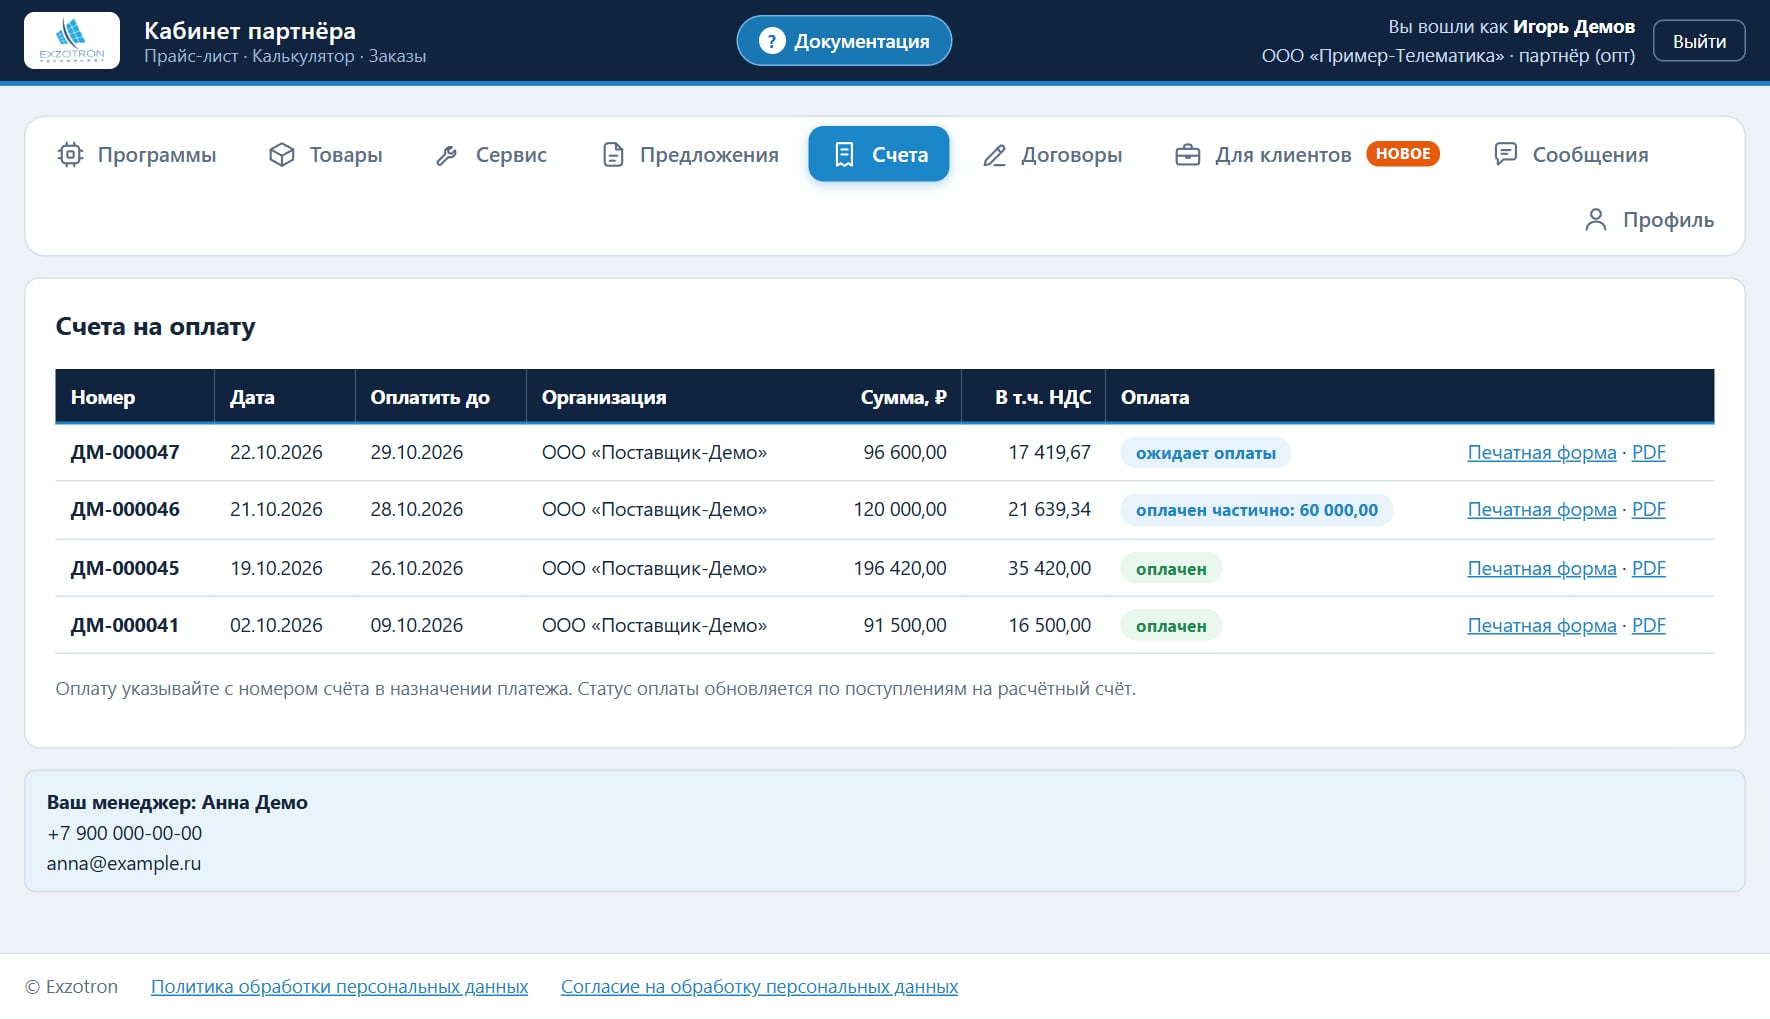Open Печатная форма for invoice ДМ-000047

point(1541,453)
